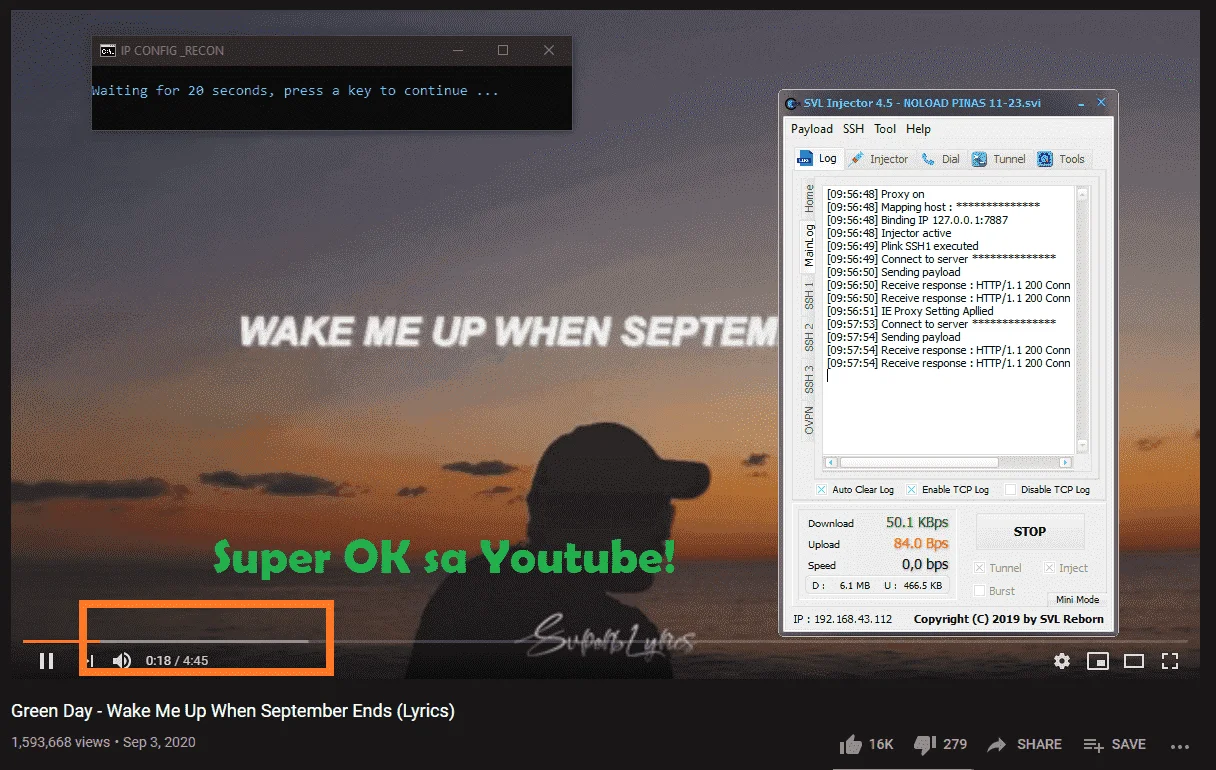Select the MainLog vertical tab
This screenshot has width=1216, height=770.
[x=809, y=245]
